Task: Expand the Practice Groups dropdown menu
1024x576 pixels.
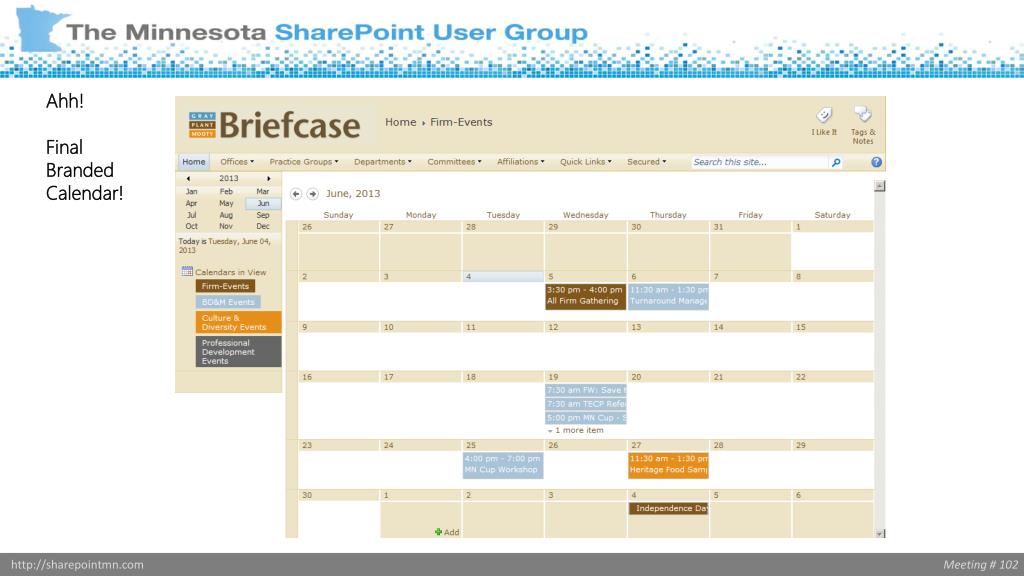Action: [x=304, y=162]
